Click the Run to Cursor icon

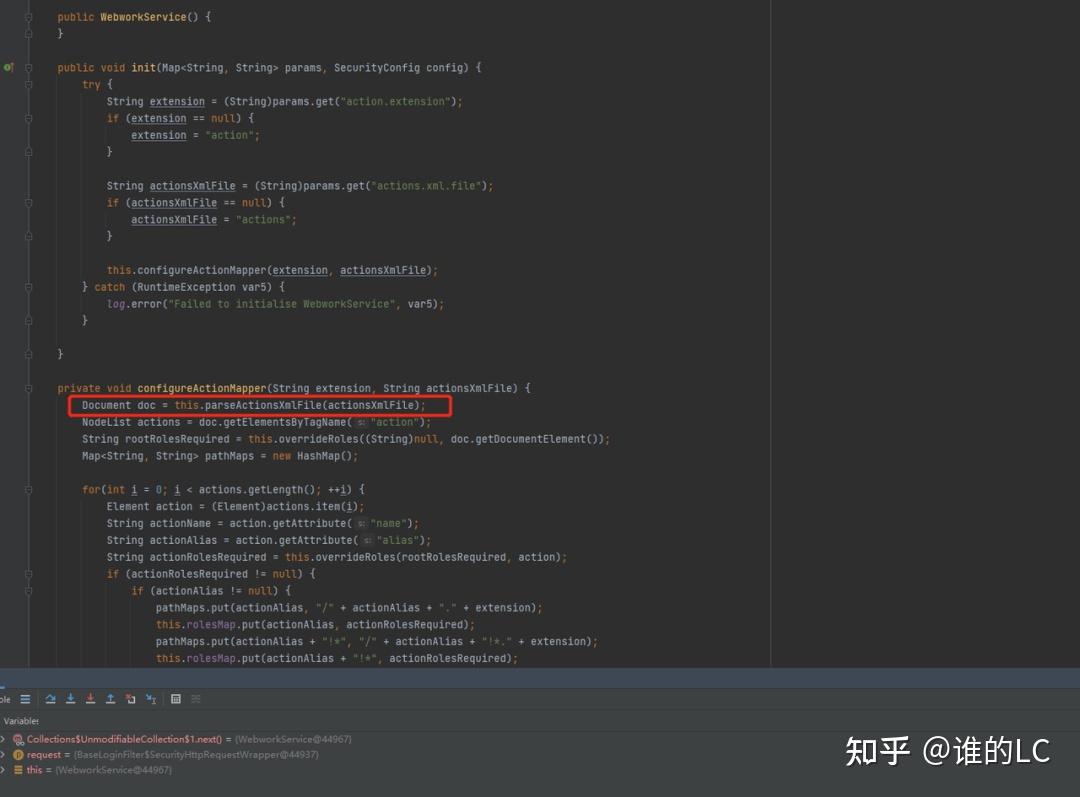point(151,699)
